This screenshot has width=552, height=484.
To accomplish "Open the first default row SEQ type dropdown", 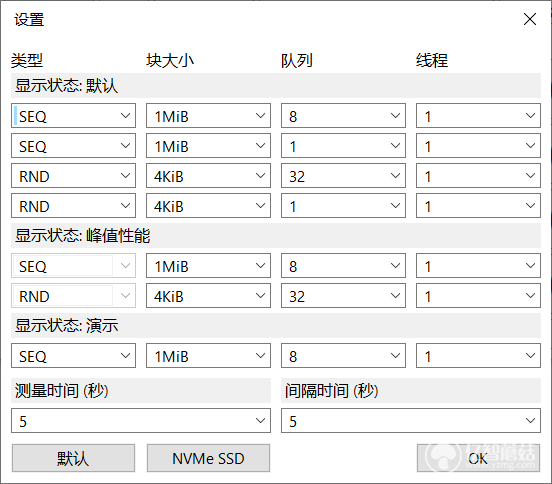I will click(73, 116).
